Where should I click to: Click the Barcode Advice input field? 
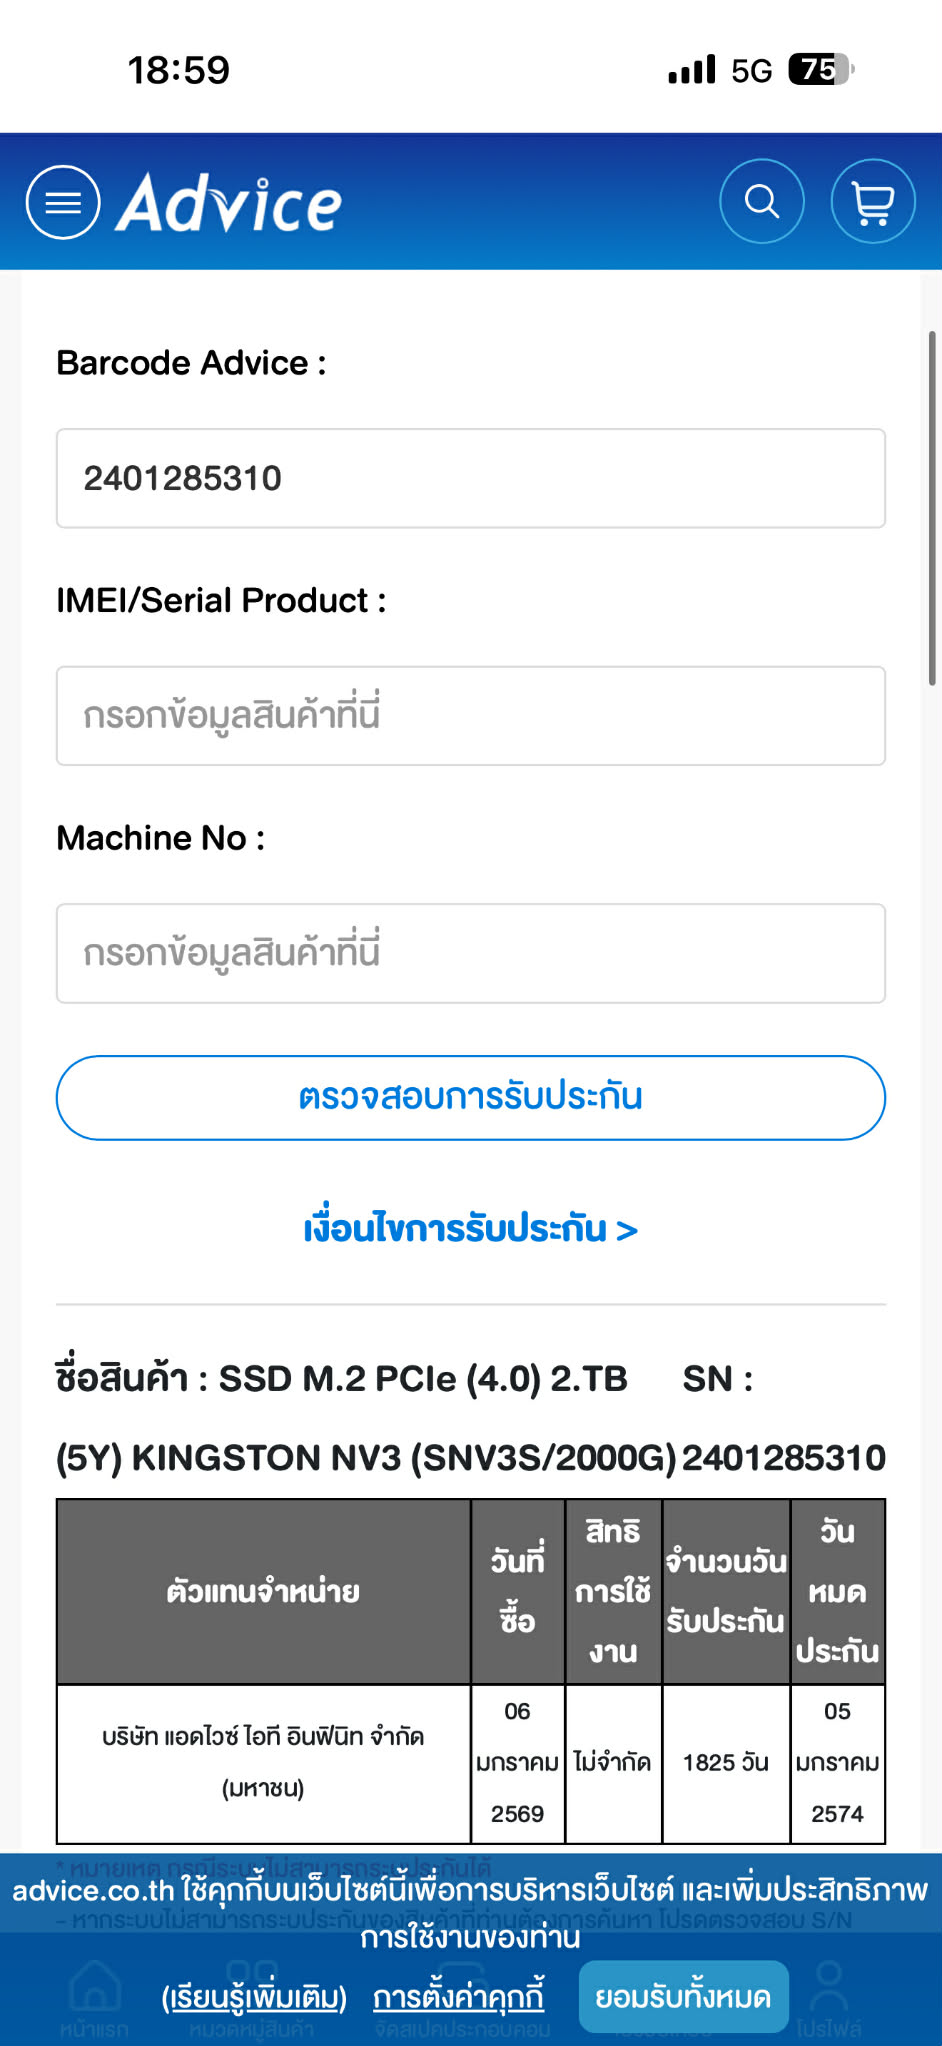(471, 478)
